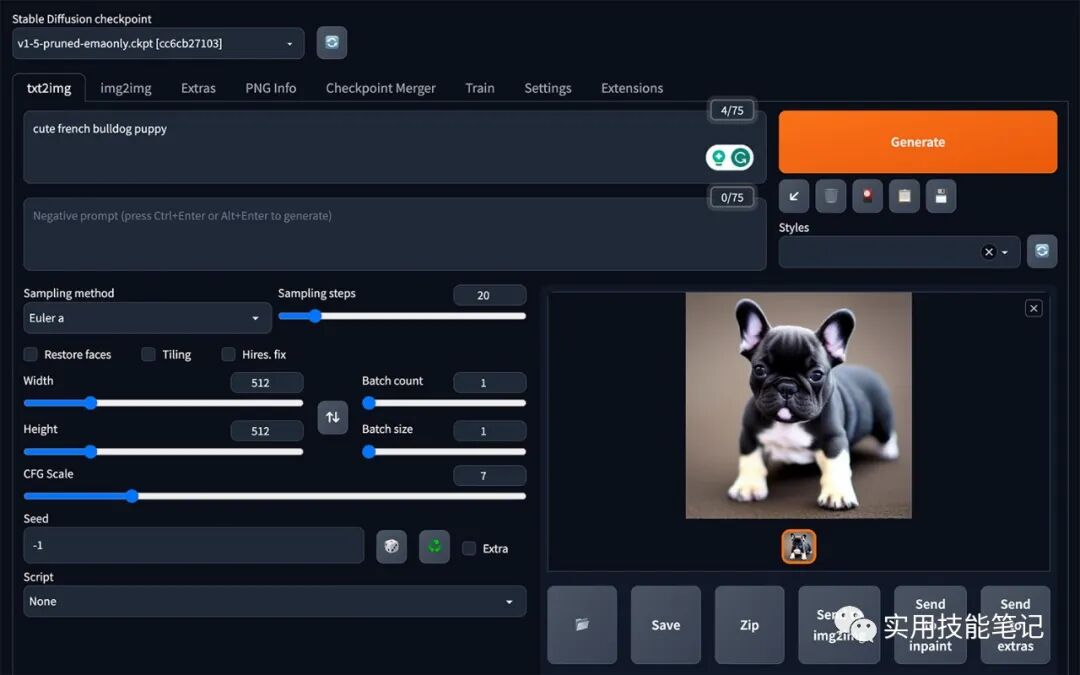This screenshot has height=675, width=1080.
Task: Refresh the Stable Diffusion checkpoint list
Action: coord(331,43)
